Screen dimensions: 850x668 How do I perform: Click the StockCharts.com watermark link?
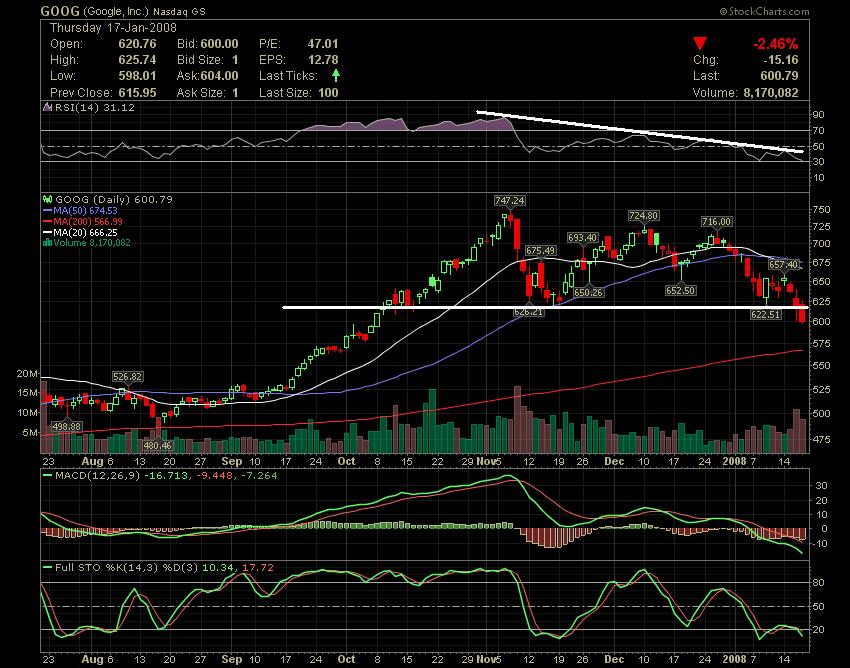[764, 11]
